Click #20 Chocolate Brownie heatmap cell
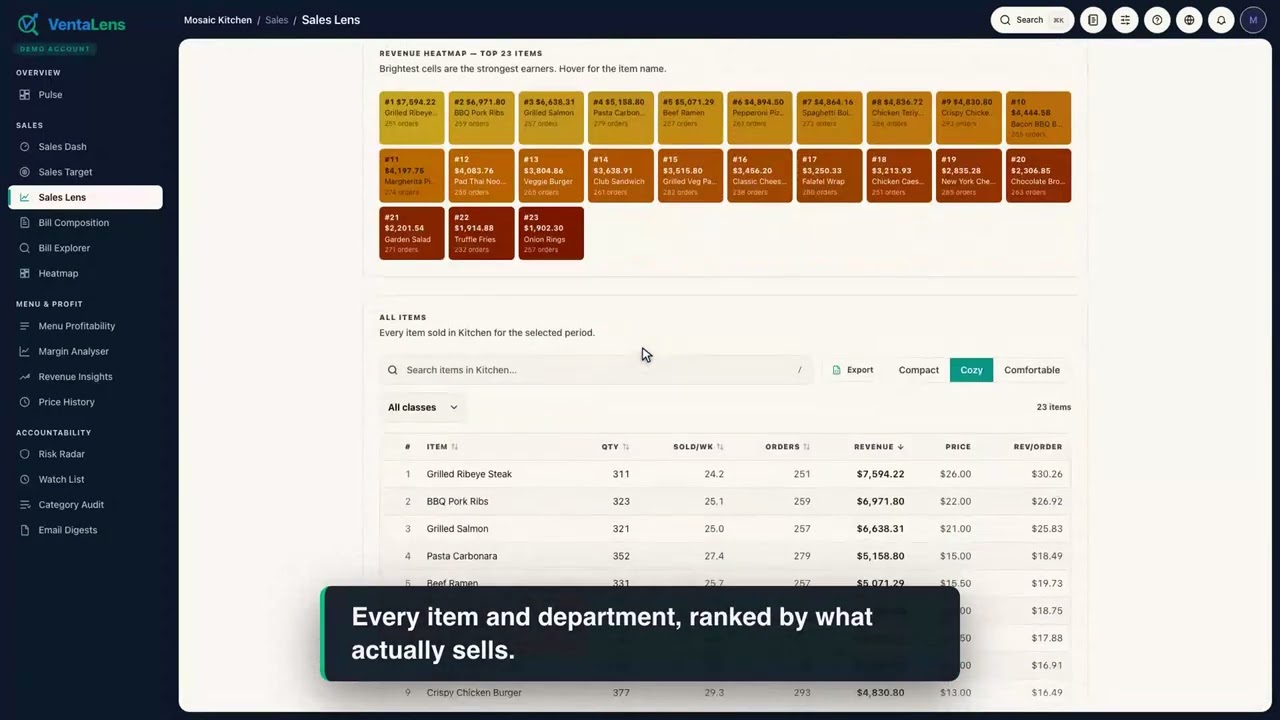 1038,176
